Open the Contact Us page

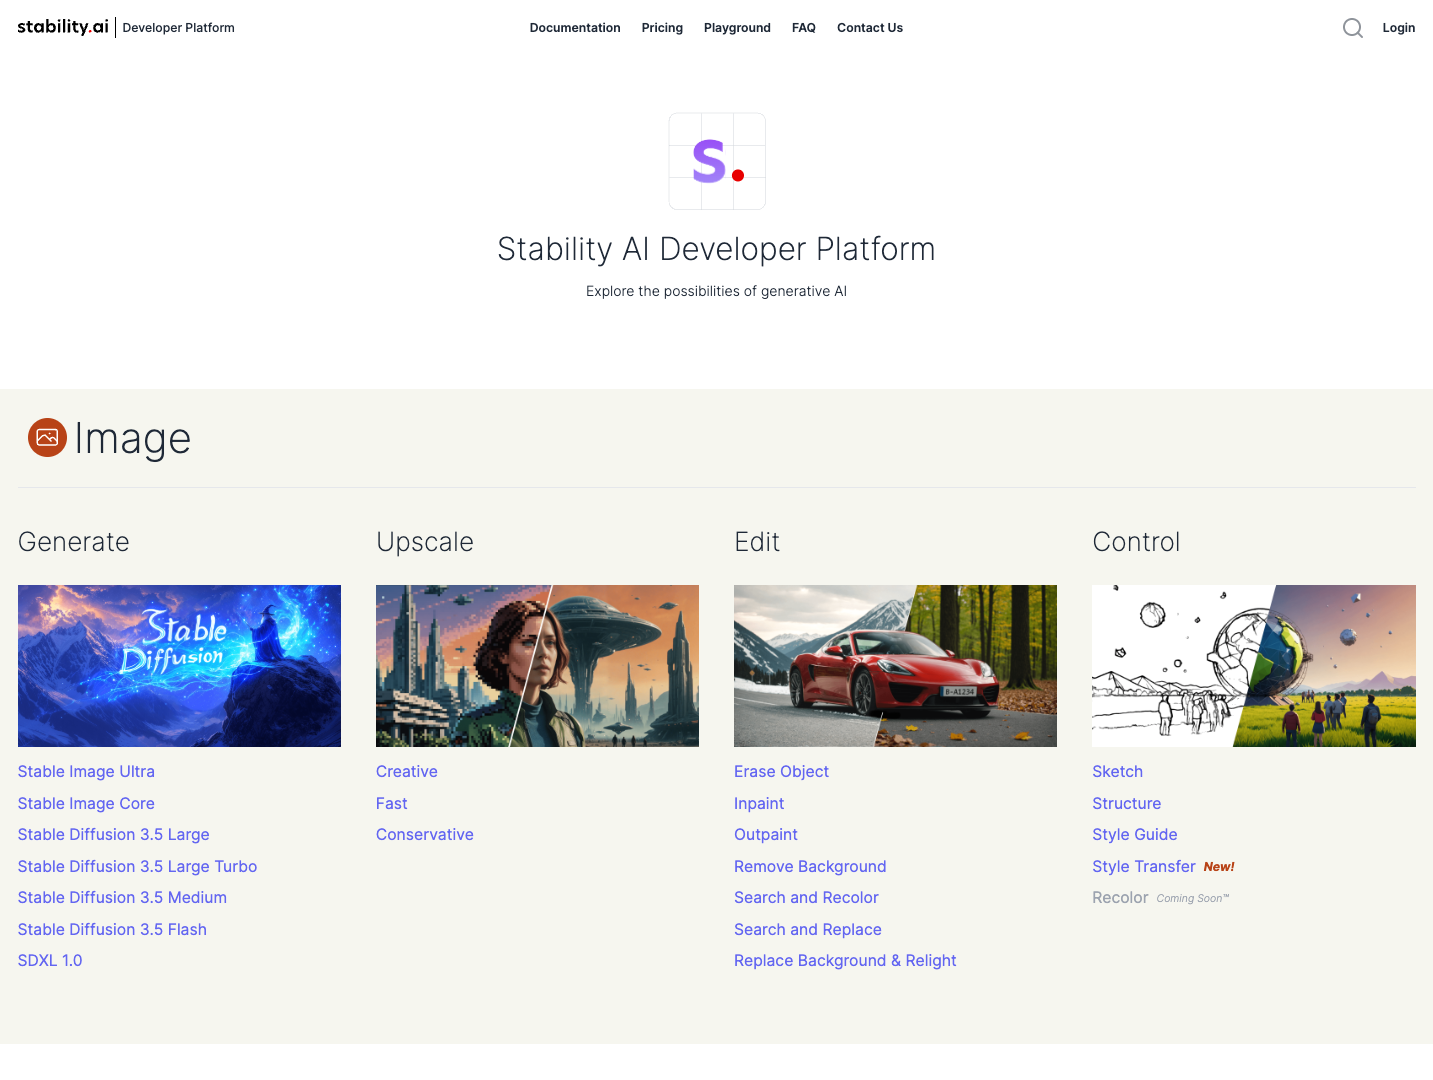point(869,28)
